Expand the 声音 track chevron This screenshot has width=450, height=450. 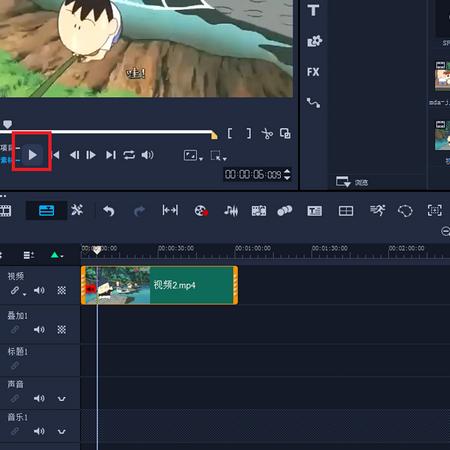tap(62, 398)
